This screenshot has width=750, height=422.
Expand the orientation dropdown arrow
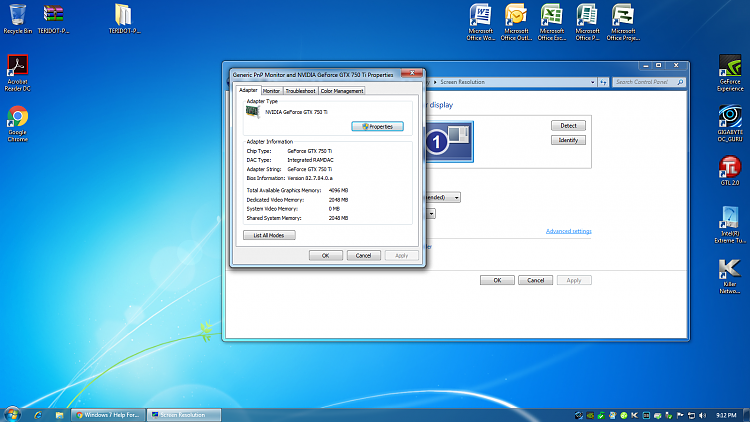click(431, 213)
